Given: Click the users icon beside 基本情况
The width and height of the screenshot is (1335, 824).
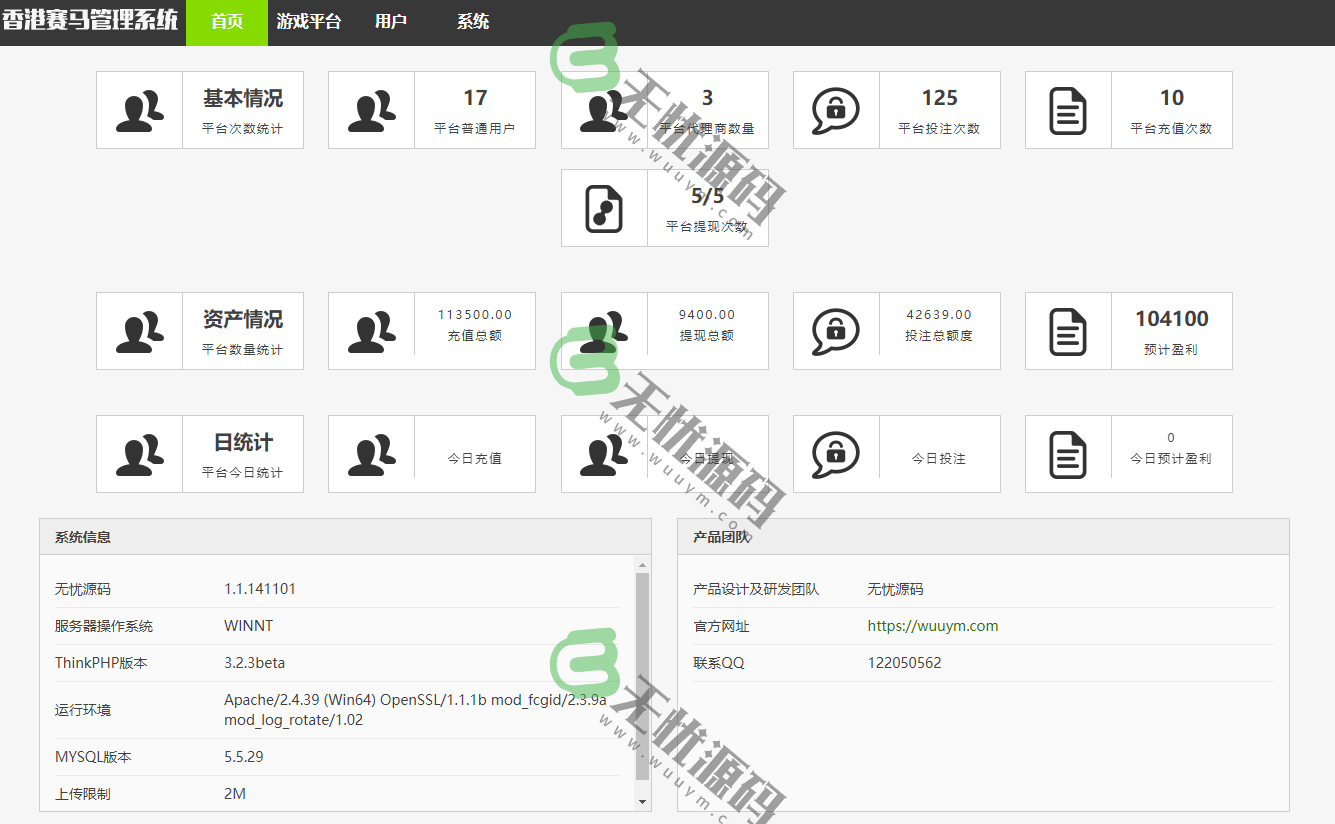Looking at the screenshot, I should 139,110.
